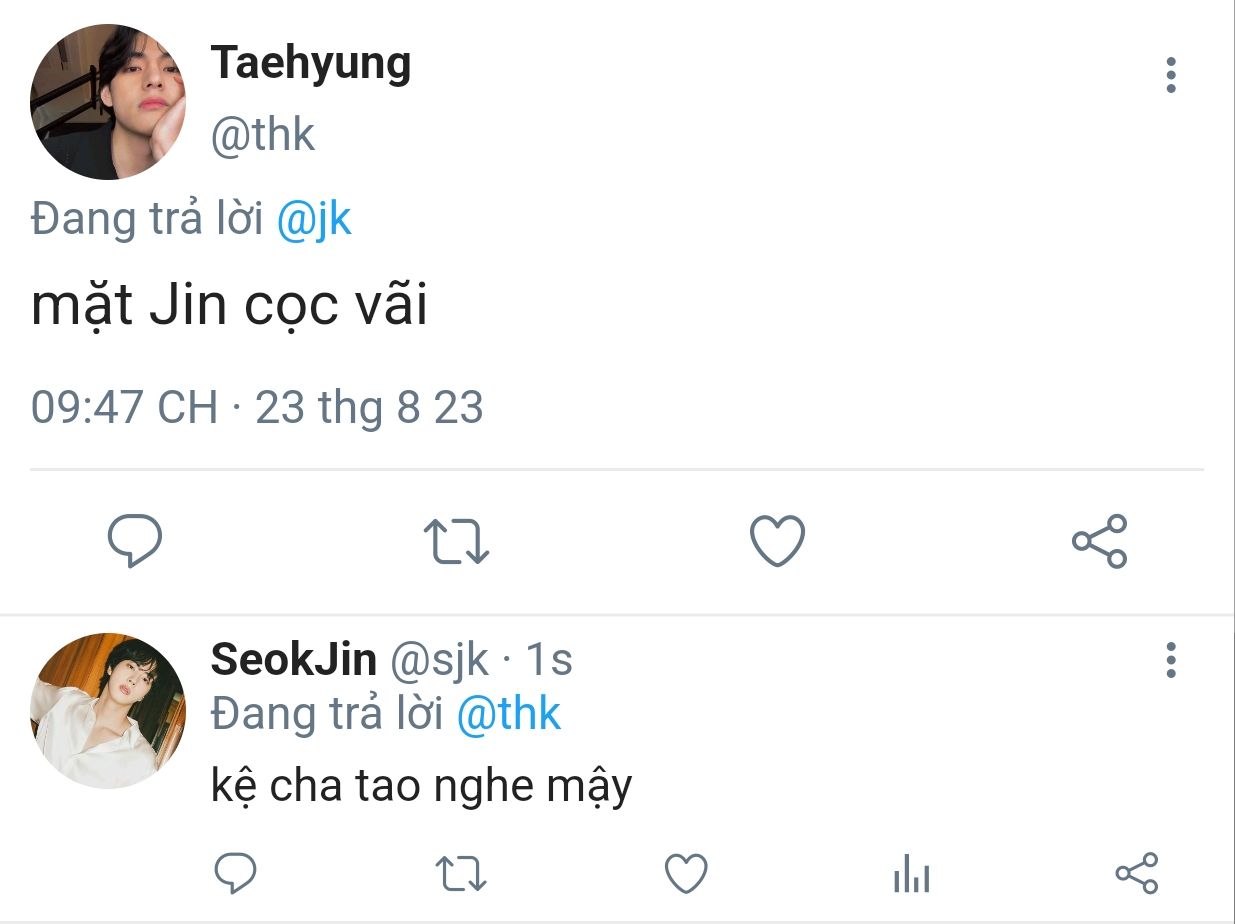Screen dimensions: 1235x924
Task: Open the blue @thk mention link
Action: [508, 714]
